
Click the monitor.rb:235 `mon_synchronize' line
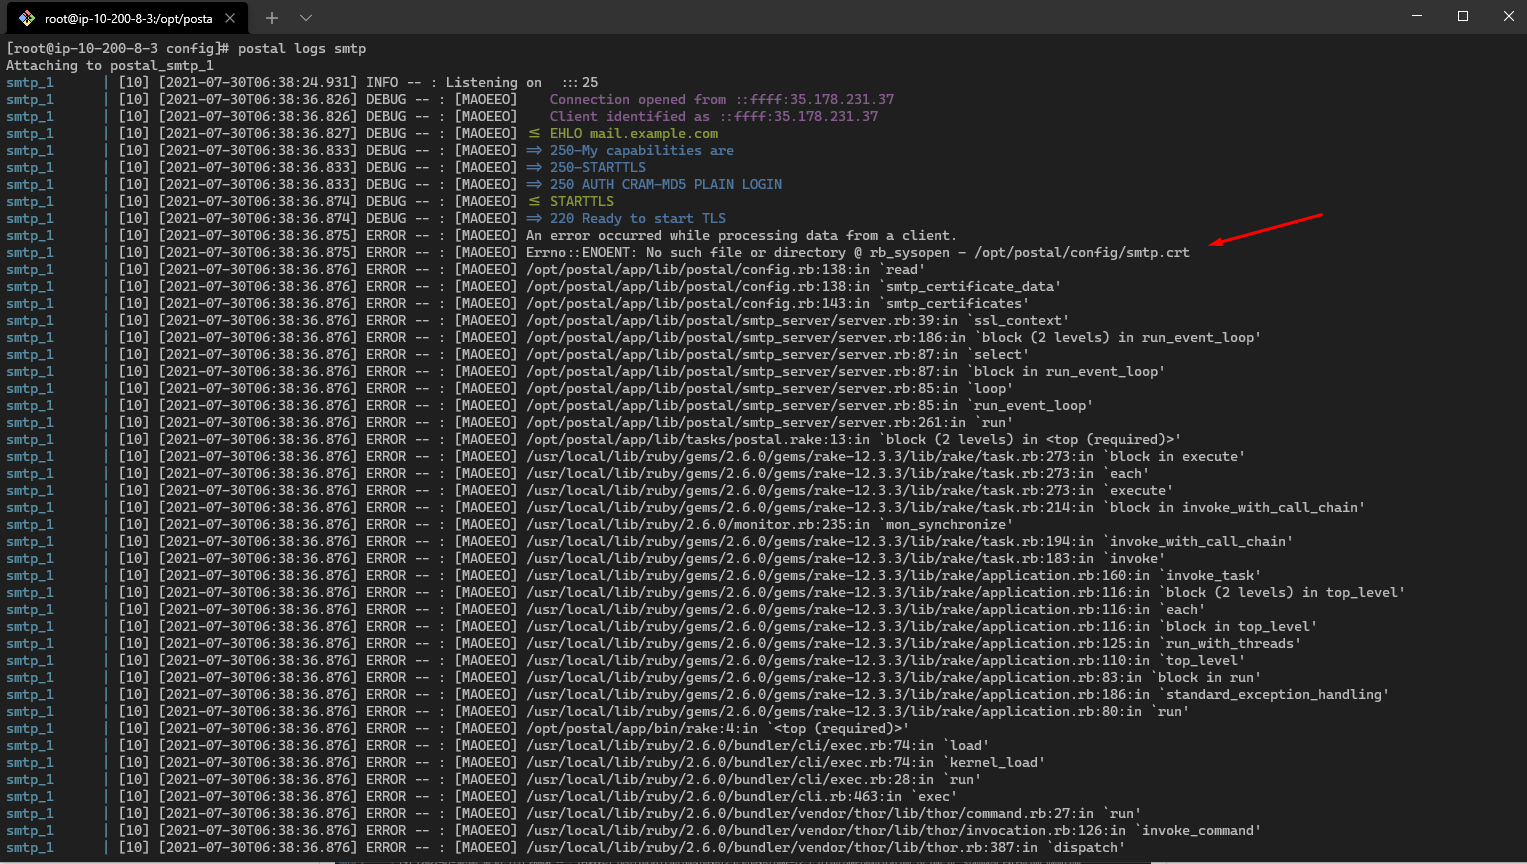click(770, 524)
